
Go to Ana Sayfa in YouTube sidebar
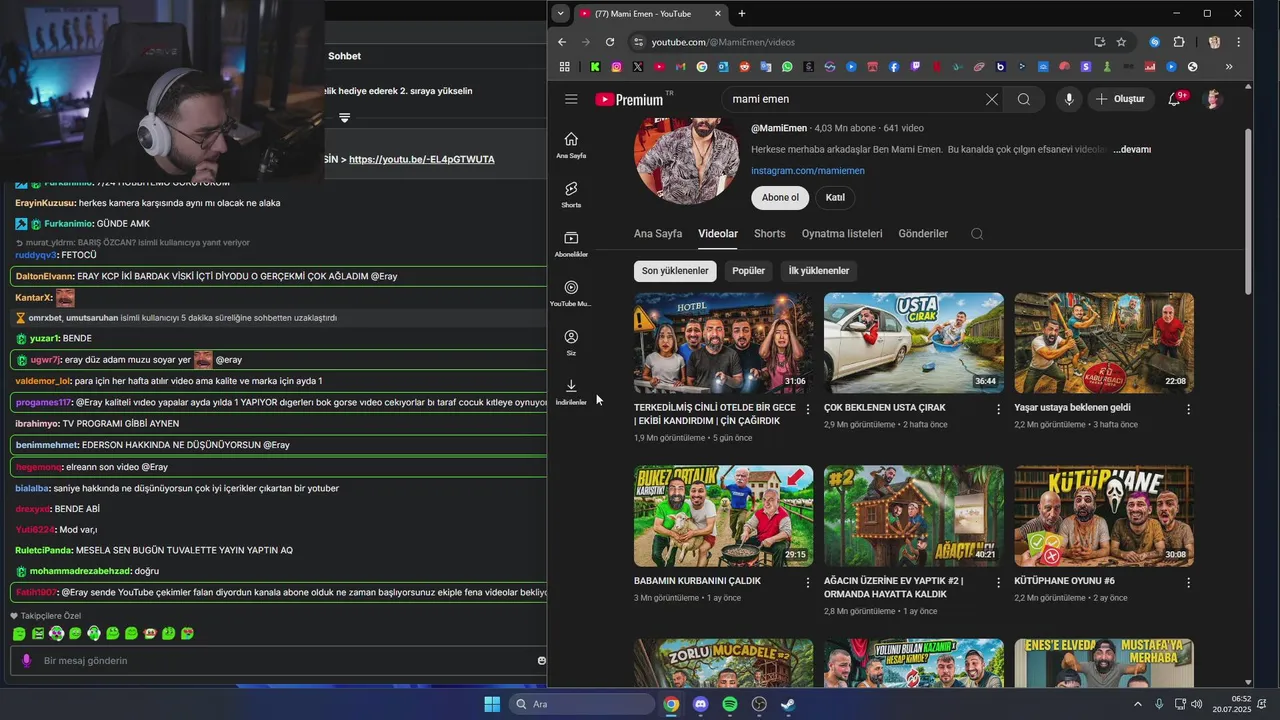tap(571, 145)
